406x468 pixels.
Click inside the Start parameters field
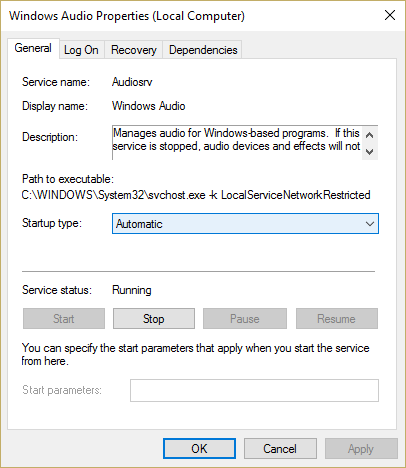tap(254, 390)
